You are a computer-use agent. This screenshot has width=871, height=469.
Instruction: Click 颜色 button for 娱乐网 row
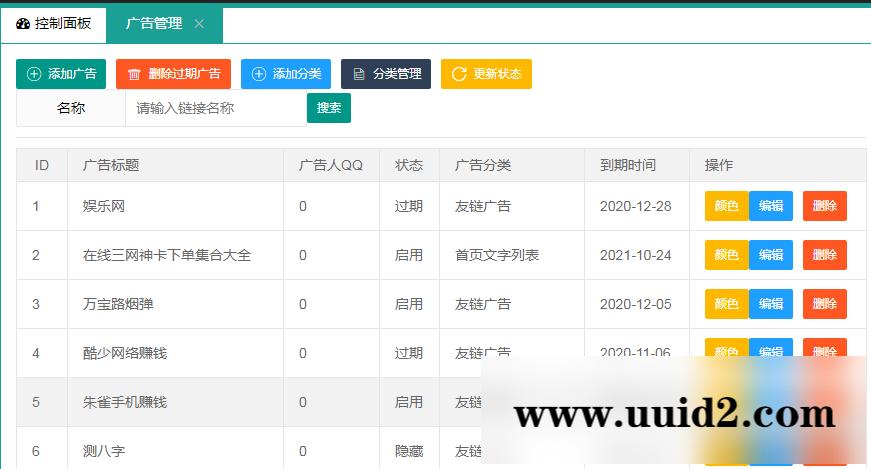(x=726, y=206)
